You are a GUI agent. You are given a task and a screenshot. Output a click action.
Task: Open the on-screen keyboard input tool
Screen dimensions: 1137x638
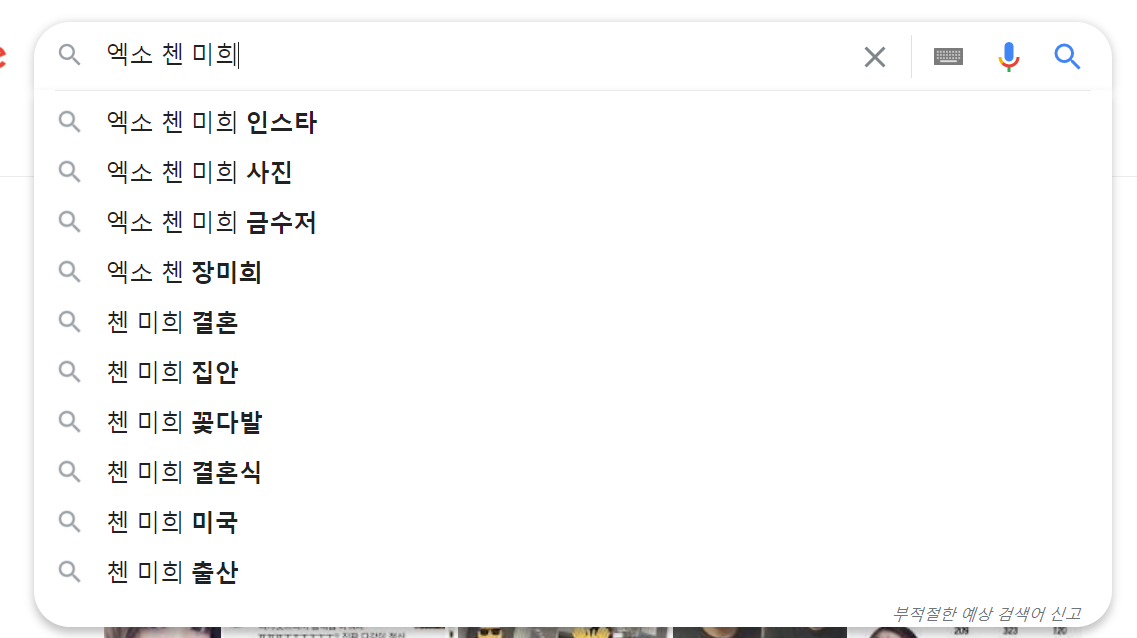click(948, 57)
